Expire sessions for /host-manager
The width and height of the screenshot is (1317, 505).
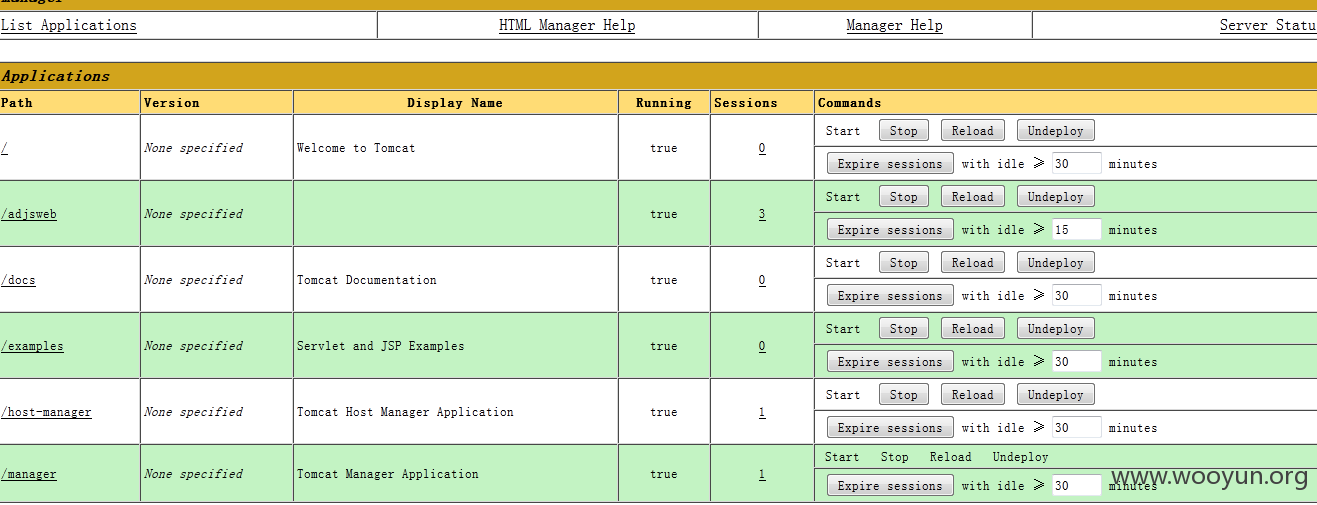(x=890, y=428)
